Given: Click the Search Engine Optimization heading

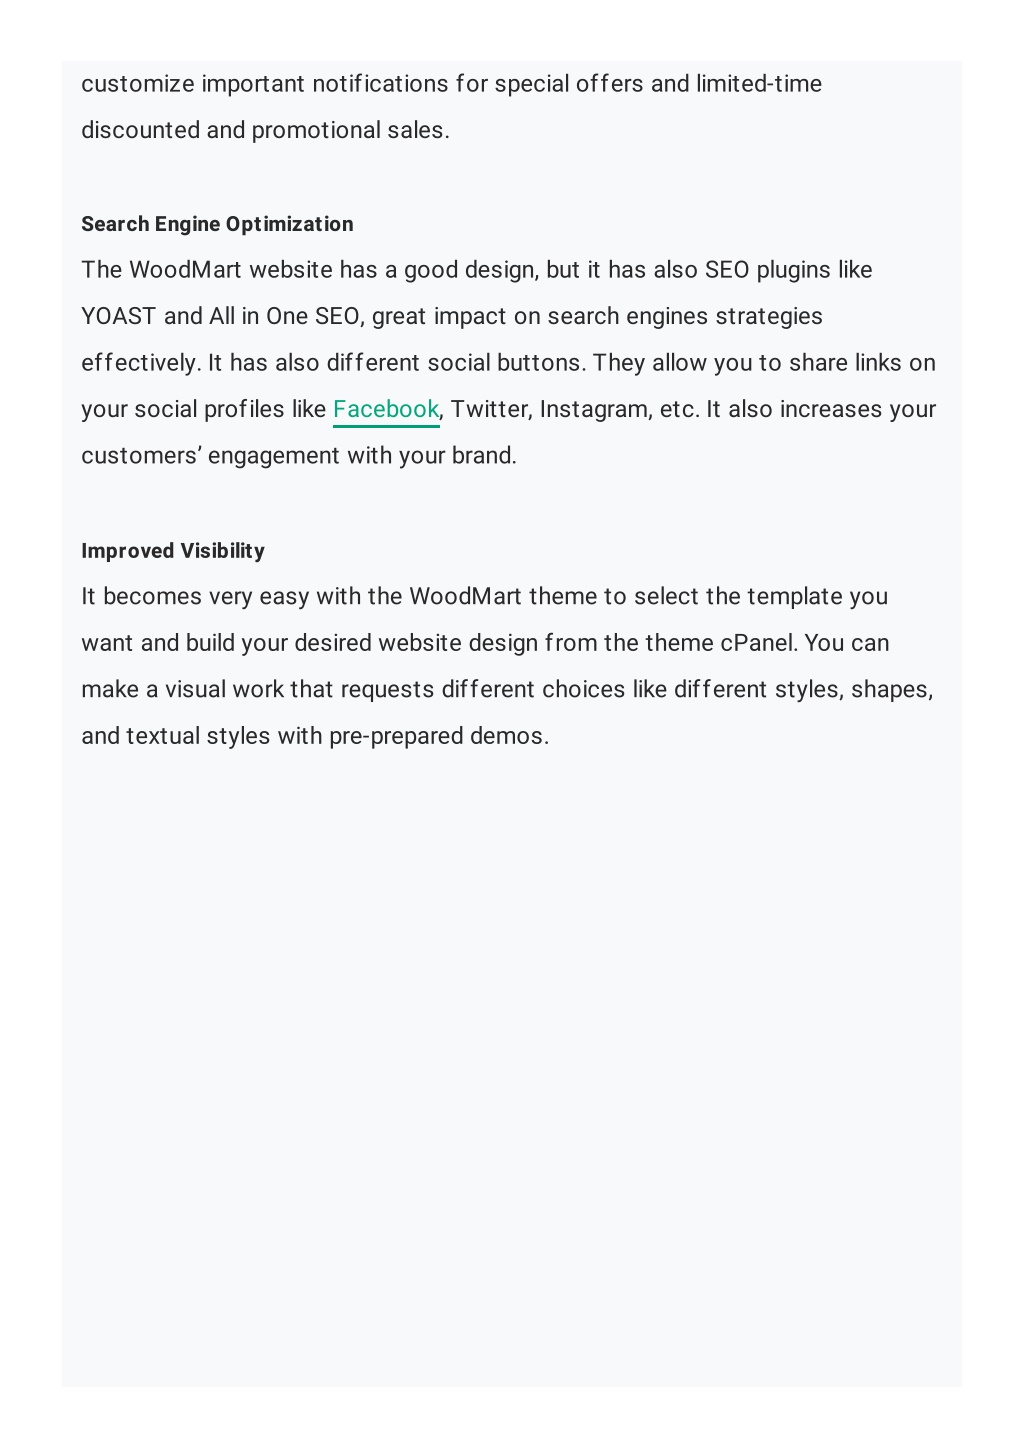Looking at the screenshot, I should (x=217, y=224).
